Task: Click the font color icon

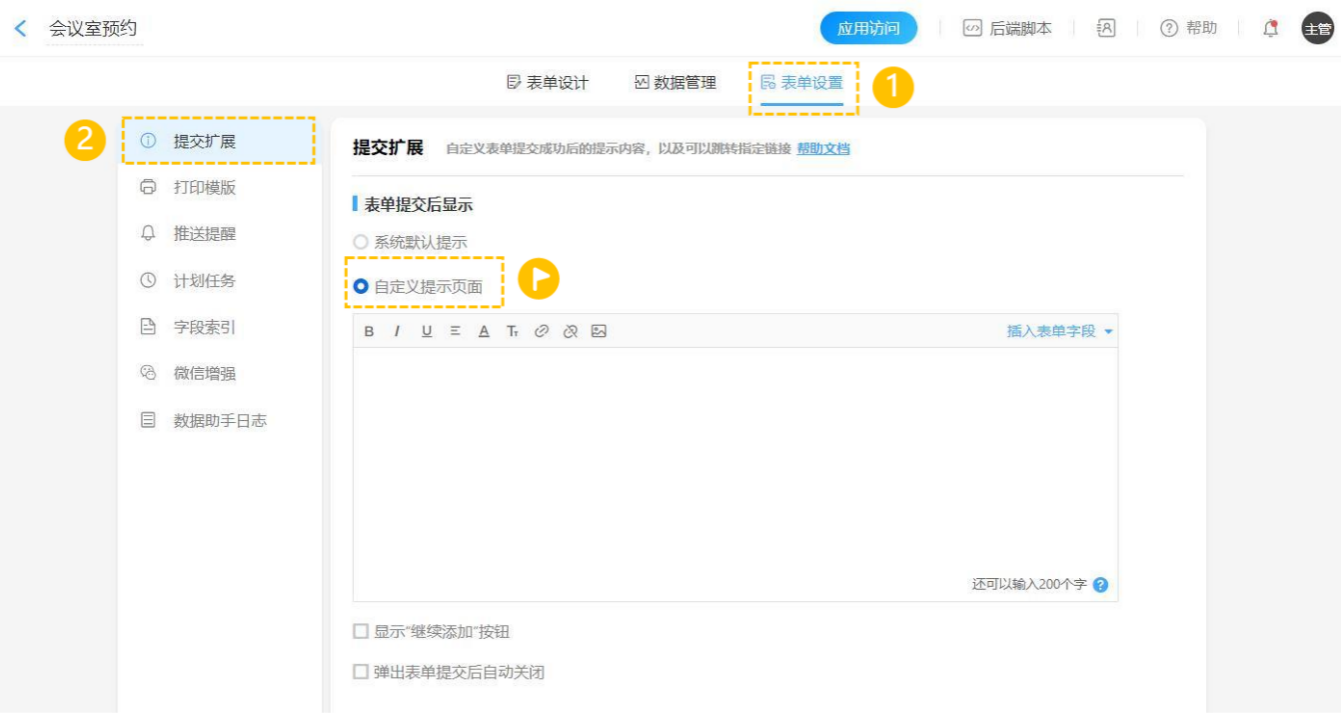Action: (x=484, y=331)
